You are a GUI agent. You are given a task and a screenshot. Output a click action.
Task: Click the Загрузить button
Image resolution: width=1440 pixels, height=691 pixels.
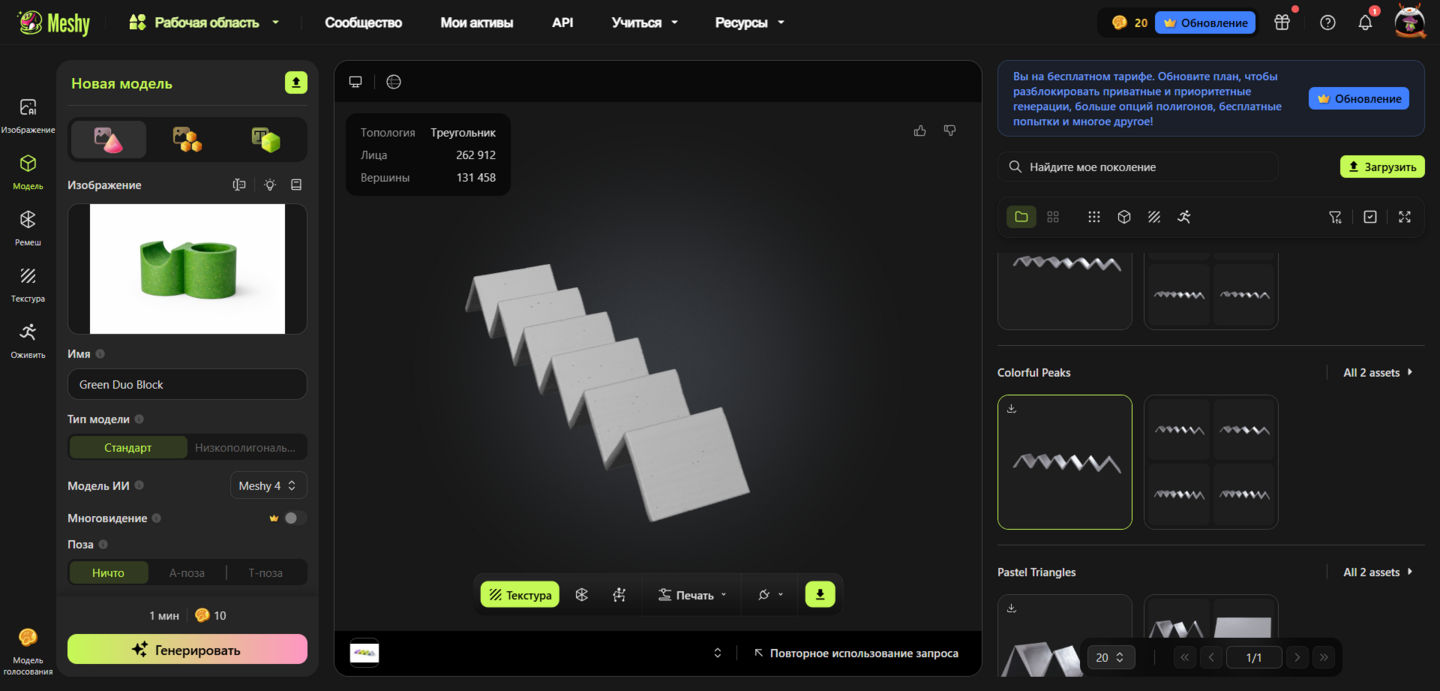1382,167
